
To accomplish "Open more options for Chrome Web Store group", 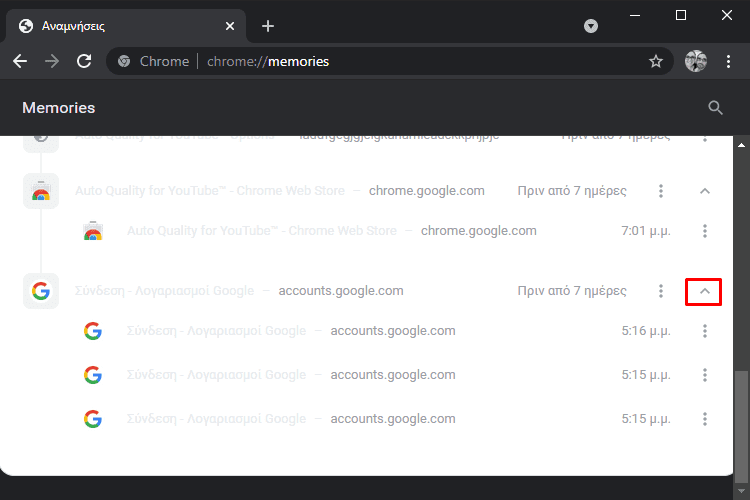I will pos(661,191).
